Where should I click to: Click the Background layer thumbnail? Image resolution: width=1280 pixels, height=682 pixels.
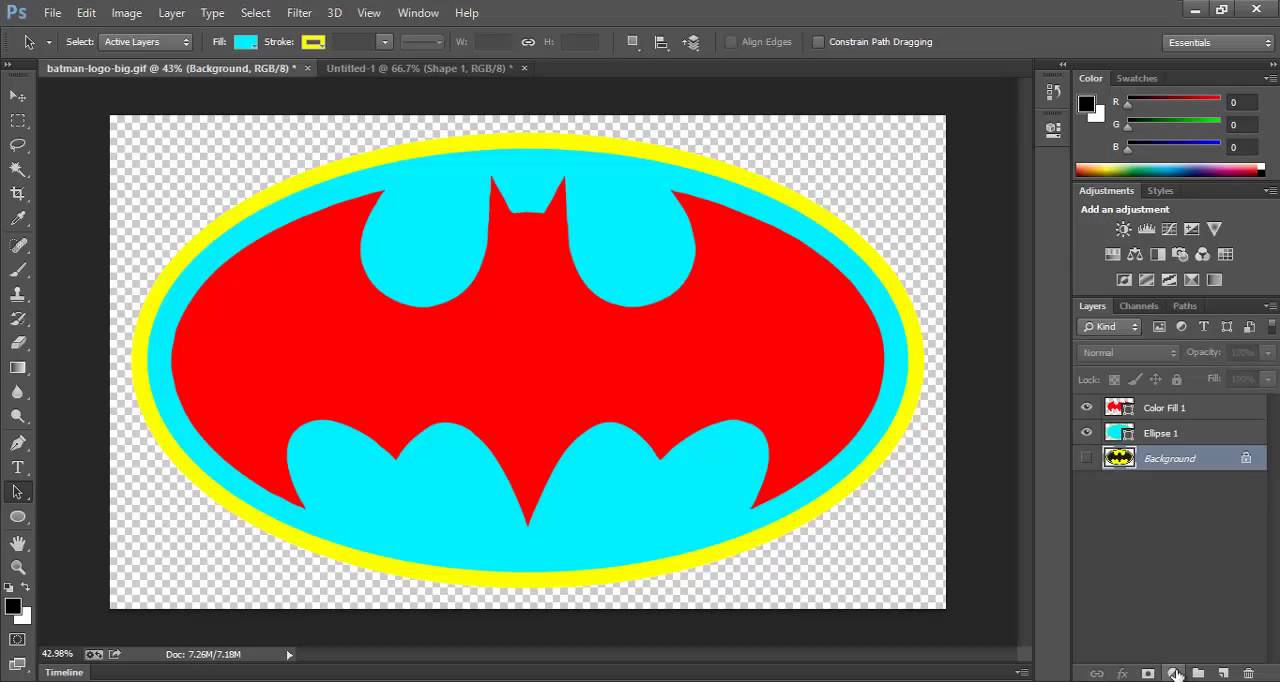[1119, 458]
